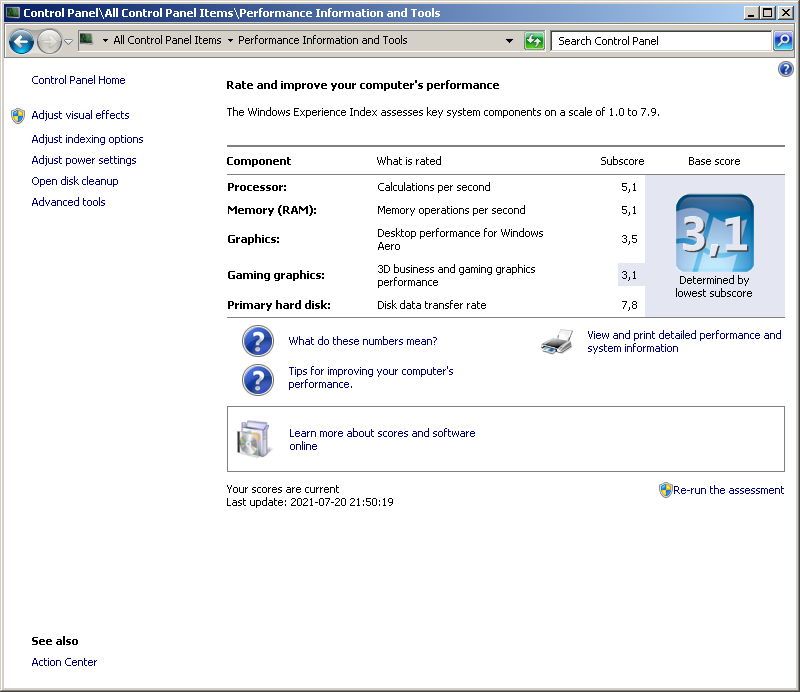Expand the All Control Panel Items chevron
Viewport: 800px width, 692px height.
tap(230, 40)
